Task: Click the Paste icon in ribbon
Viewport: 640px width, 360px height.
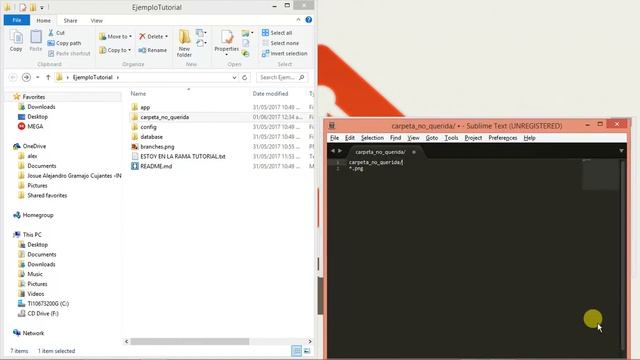Action: (x=36, y=41)
